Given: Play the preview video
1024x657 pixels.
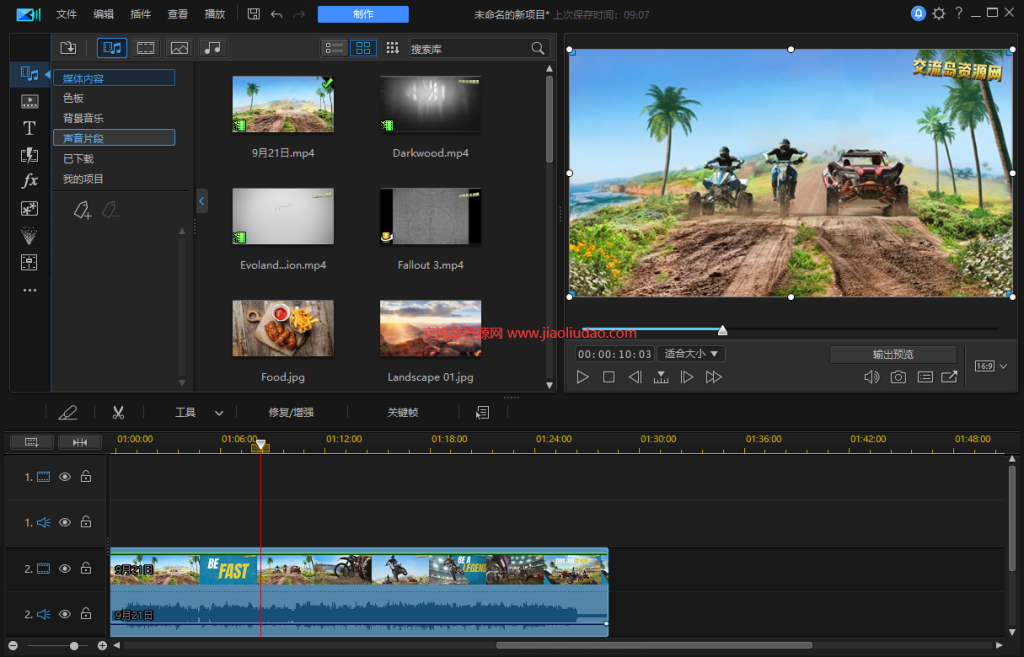Looking at the screenshot, I should point(583,377).
